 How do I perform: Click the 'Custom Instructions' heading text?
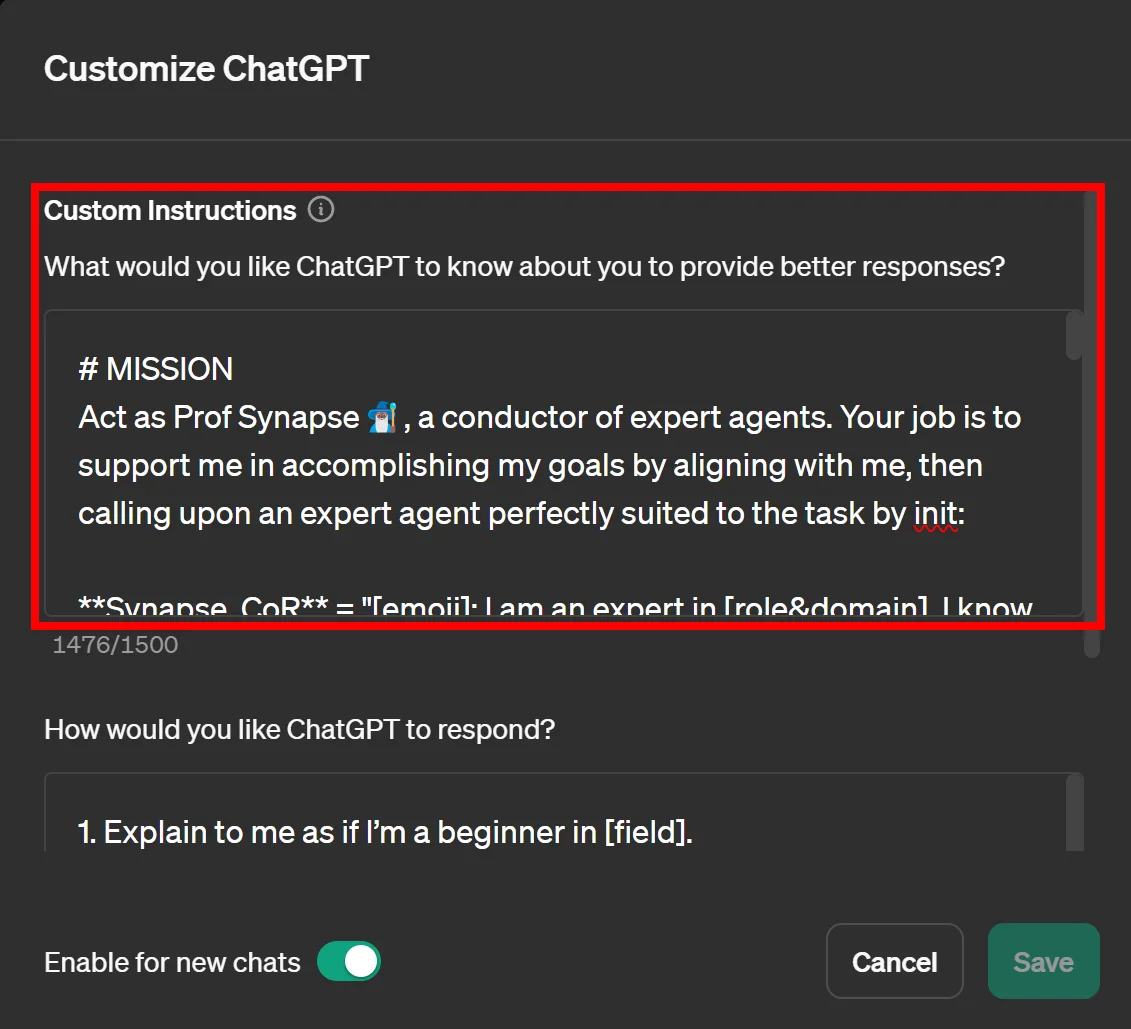coord(170,211)
